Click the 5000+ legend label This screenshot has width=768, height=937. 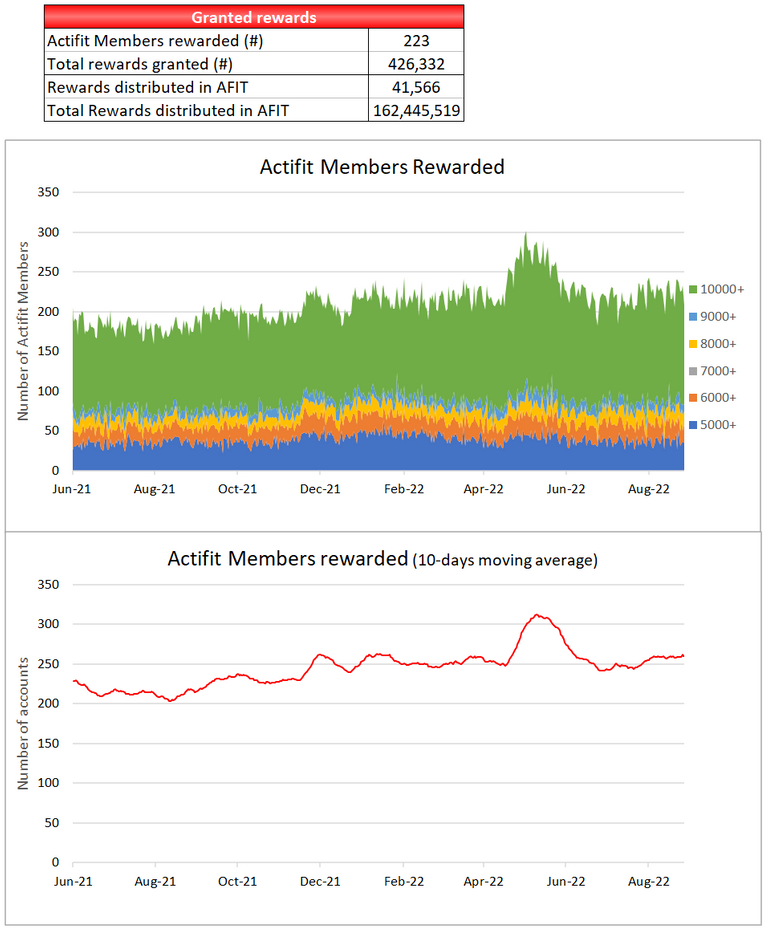(x=718, y=425)
